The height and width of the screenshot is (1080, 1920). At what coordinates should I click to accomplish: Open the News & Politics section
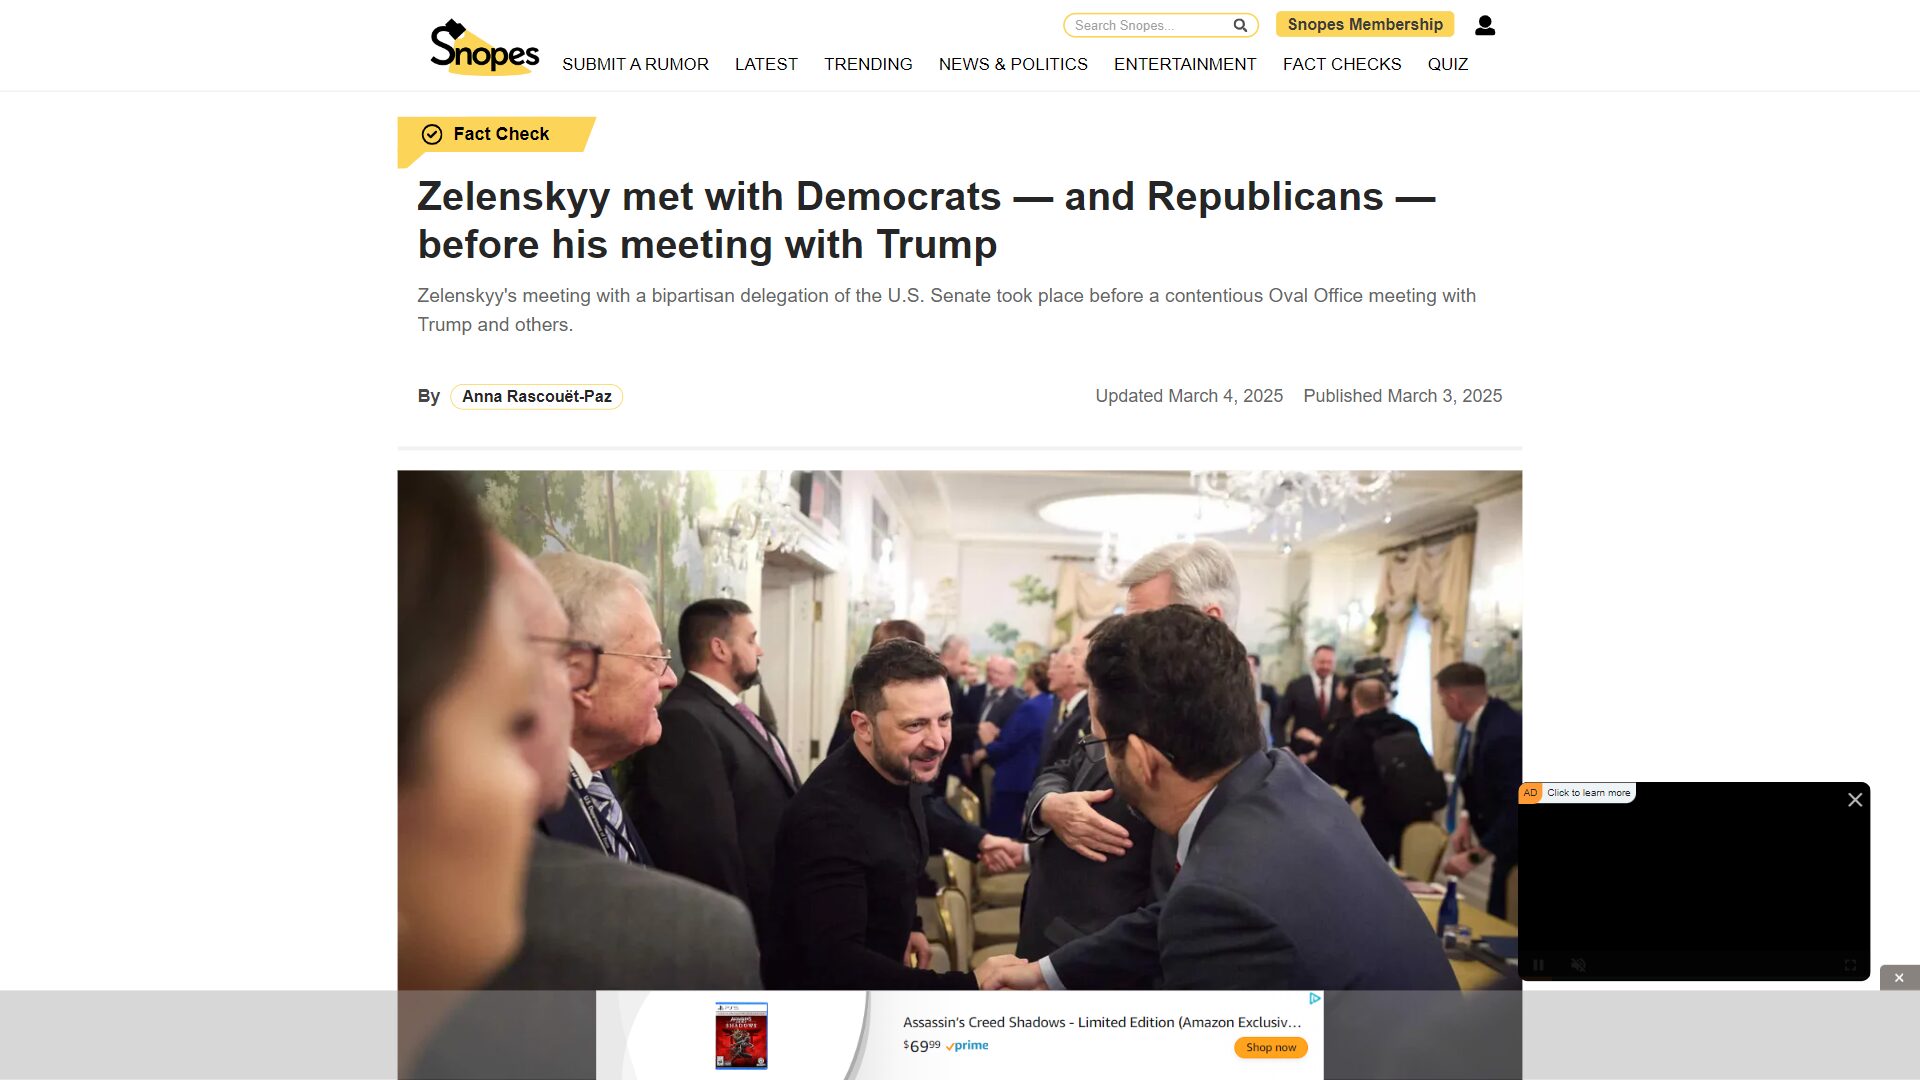(x=1013, y=64)
